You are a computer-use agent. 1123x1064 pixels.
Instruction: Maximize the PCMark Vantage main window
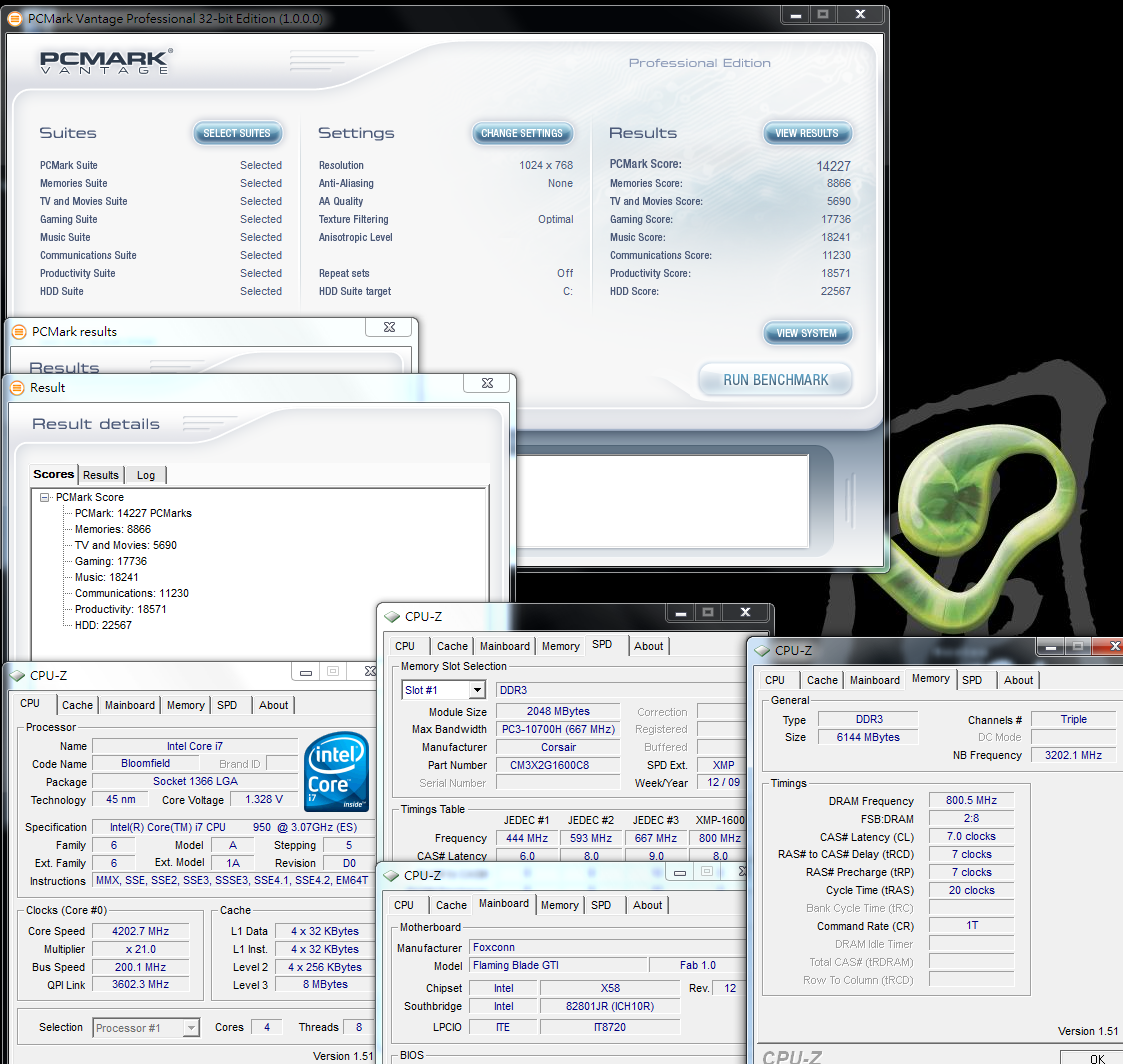point(823,15)
